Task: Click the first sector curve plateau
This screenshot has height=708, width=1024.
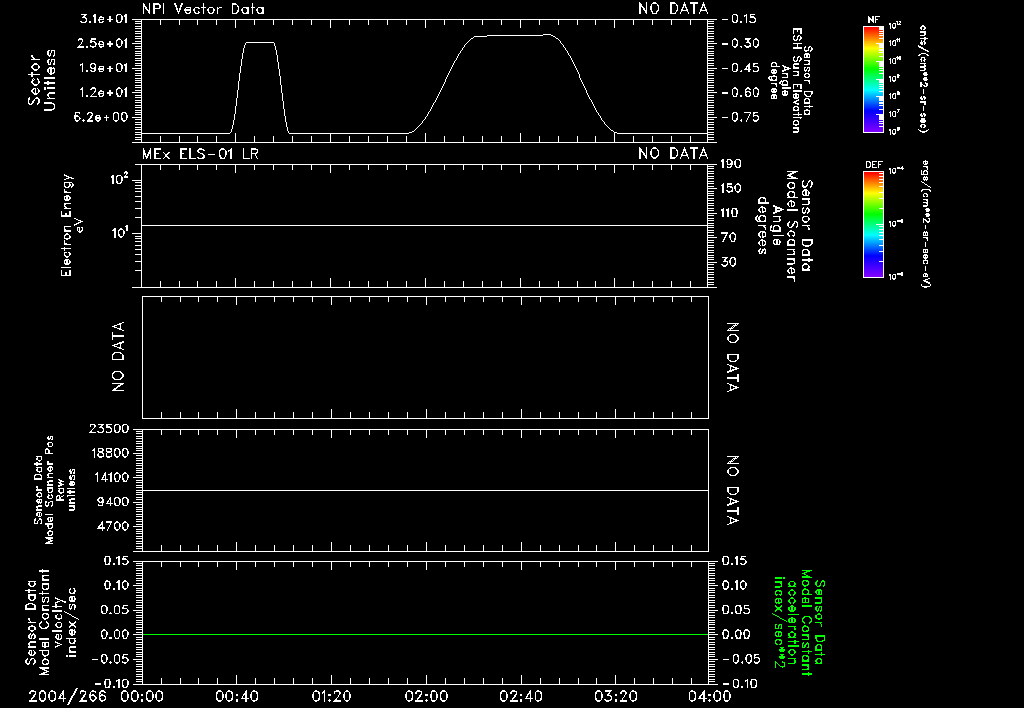Action: (259, 42)
